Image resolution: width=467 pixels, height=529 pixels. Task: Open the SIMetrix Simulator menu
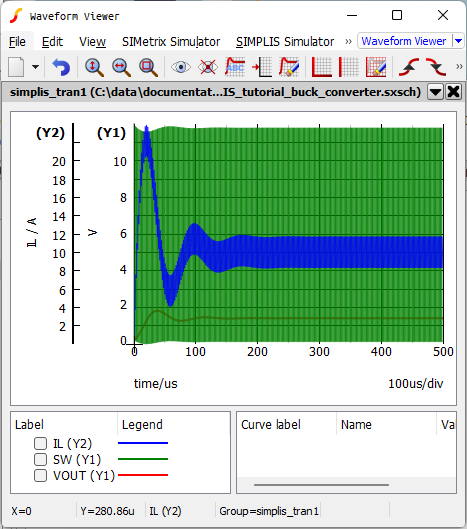(x=171, y=42)
